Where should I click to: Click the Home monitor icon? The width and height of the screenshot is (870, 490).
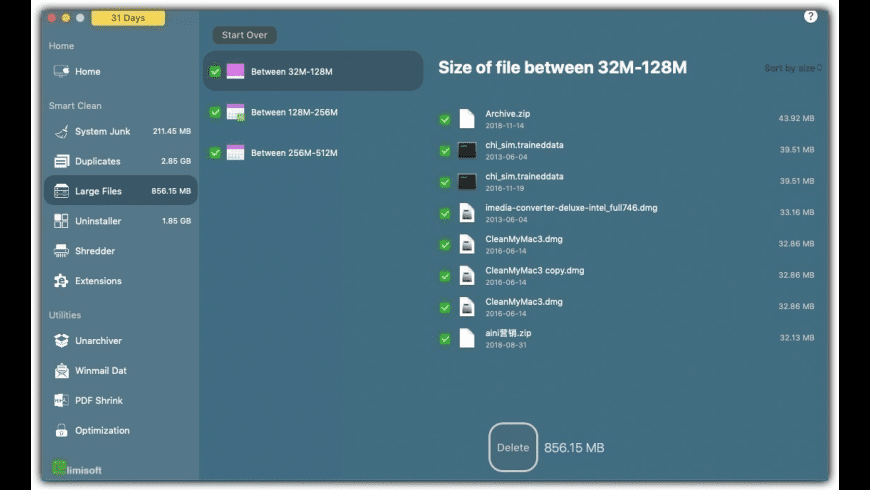point(61,71)
